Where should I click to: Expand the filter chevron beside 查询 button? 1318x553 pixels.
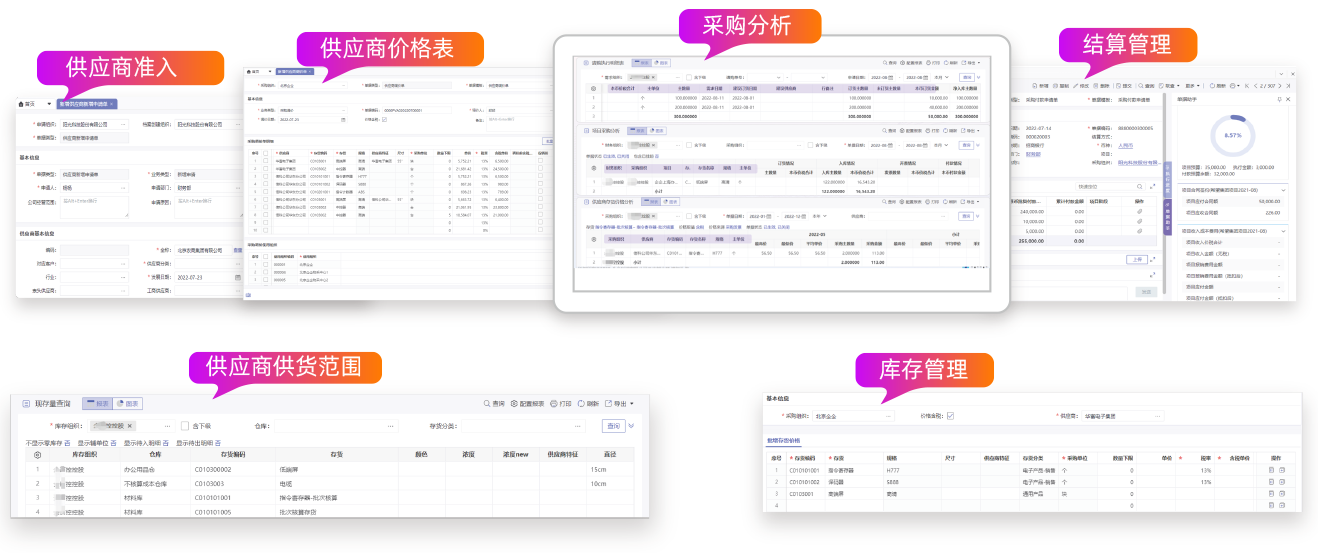pos(631,427)
